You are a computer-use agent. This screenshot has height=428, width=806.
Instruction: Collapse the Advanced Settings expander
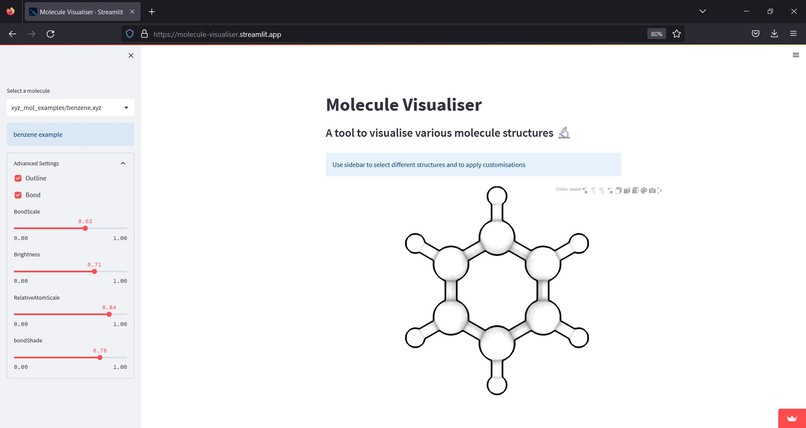[70, 163]
